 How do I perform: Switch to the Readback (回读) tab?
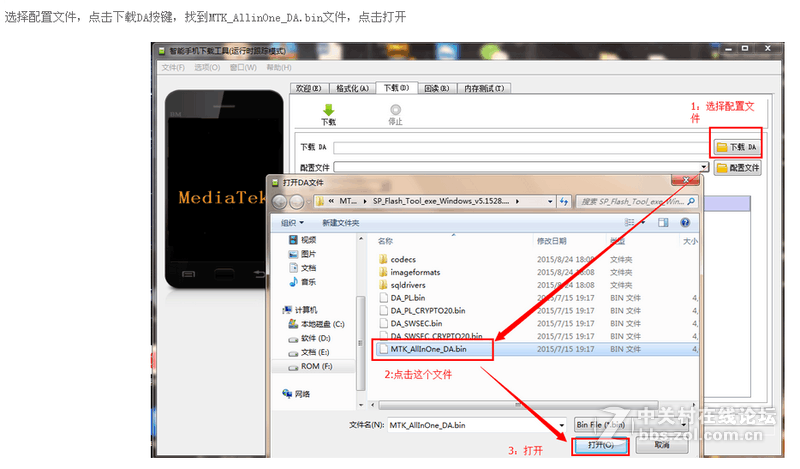click(x=437, y=88)
